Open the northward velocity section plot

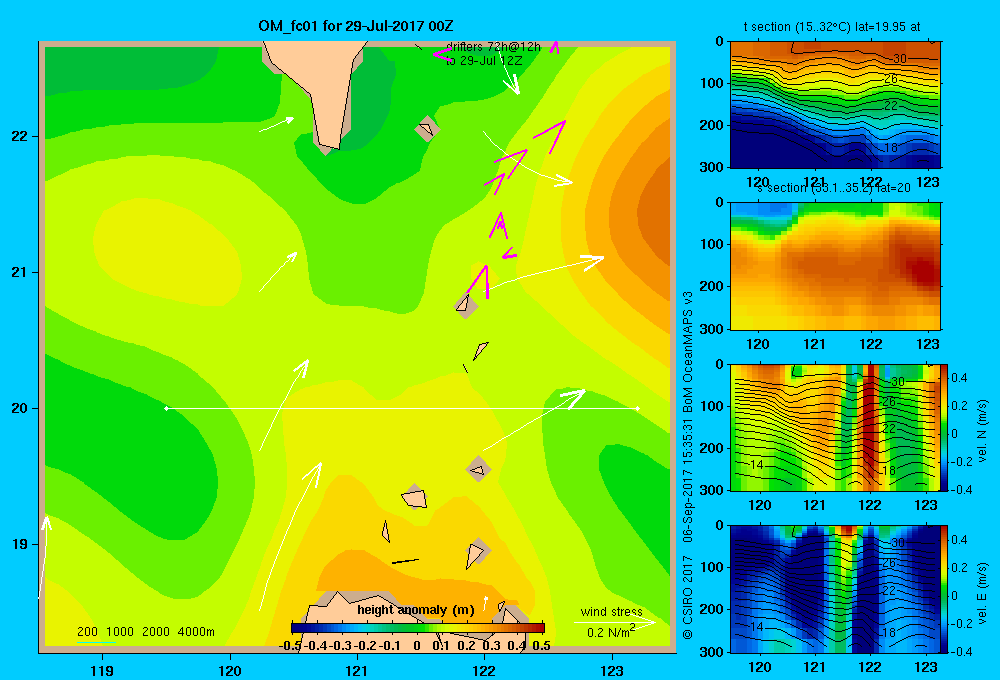[x=835, y=427]
